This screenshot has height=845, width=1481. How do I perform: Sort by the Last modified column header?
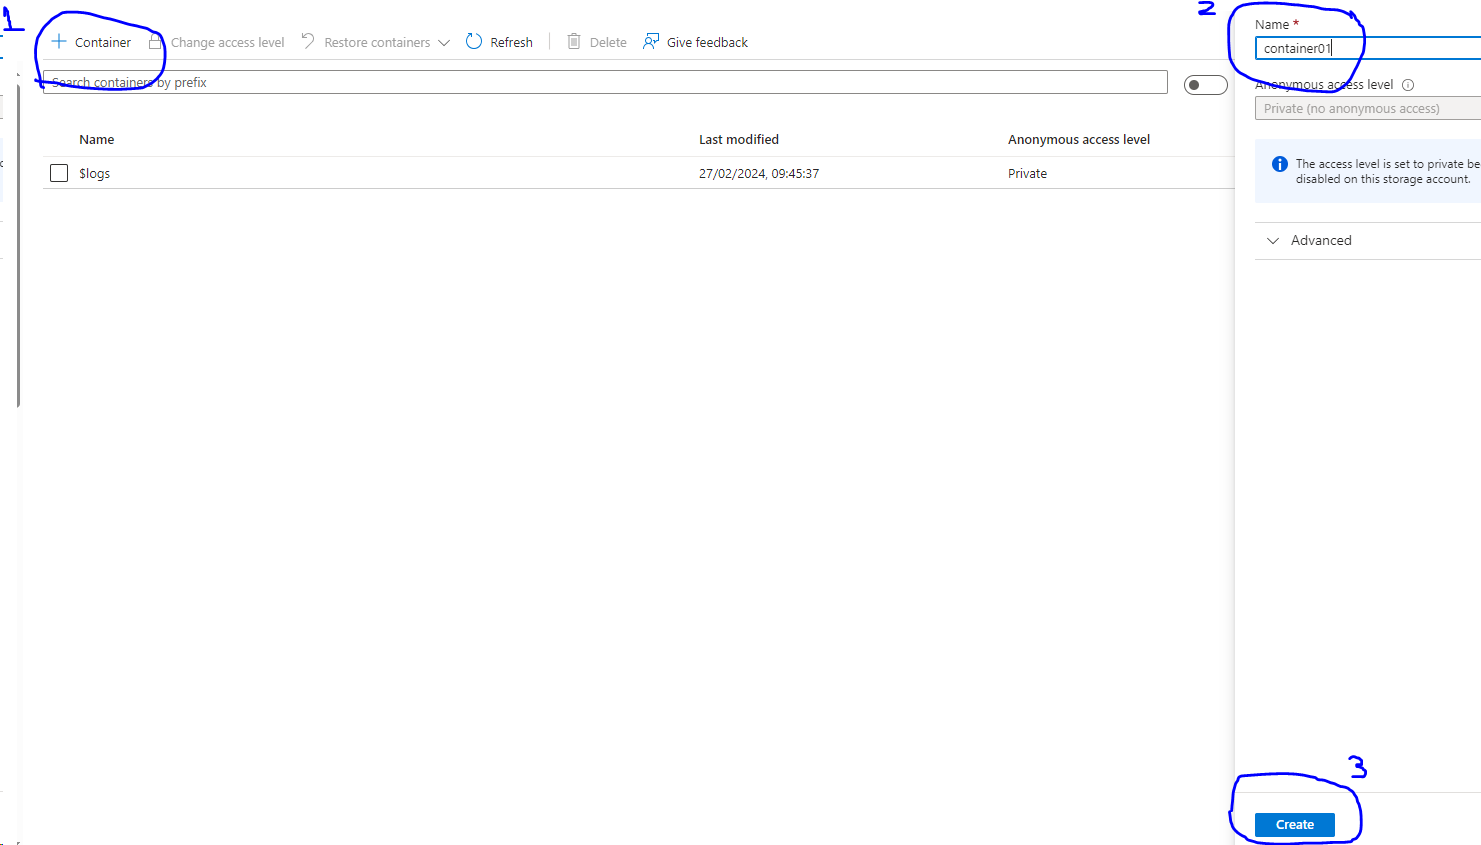(739, 139)
